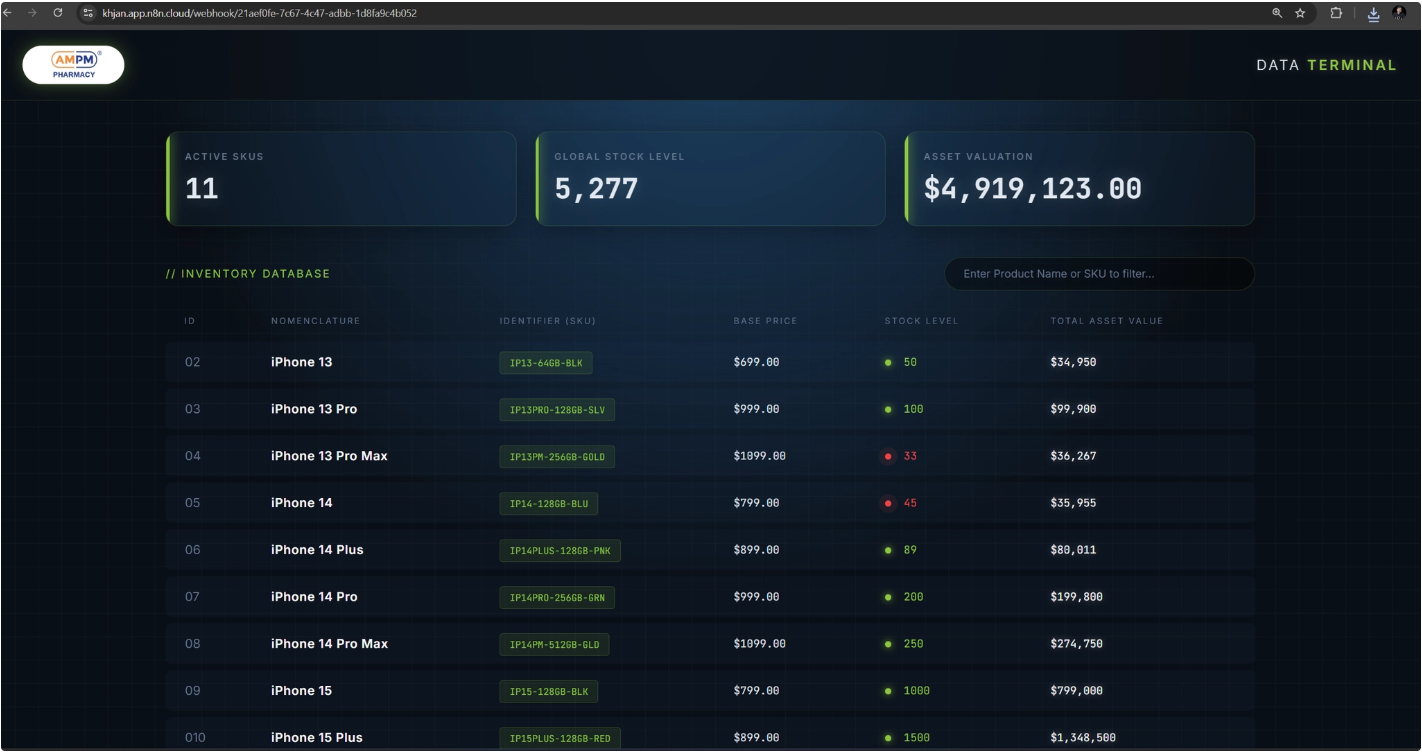Select the iPhone 13 product name
Screen dimensions: 1422x752
coord(301,362)
